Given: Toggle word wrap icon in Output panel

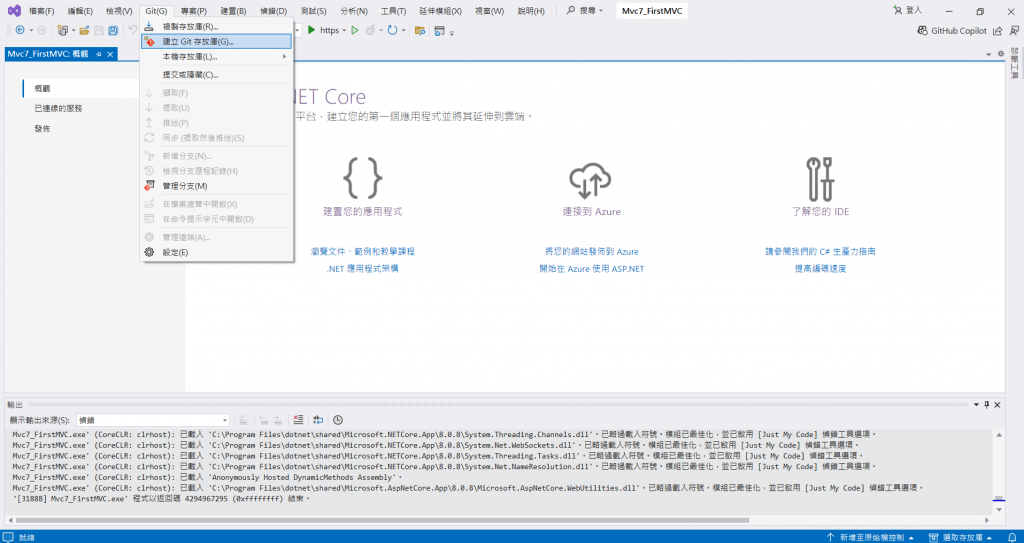Looking at the screenshot, I should [318, 420].
